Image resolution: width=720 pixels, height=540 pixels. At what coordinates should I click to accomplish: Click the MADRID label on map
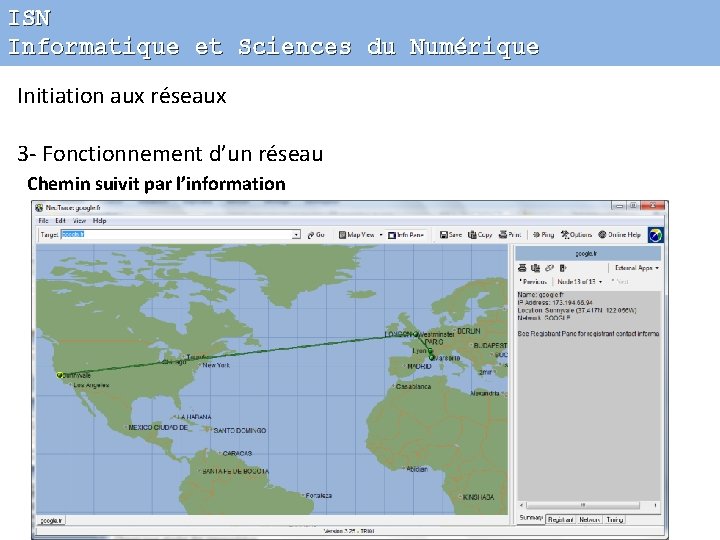point(419,366)
